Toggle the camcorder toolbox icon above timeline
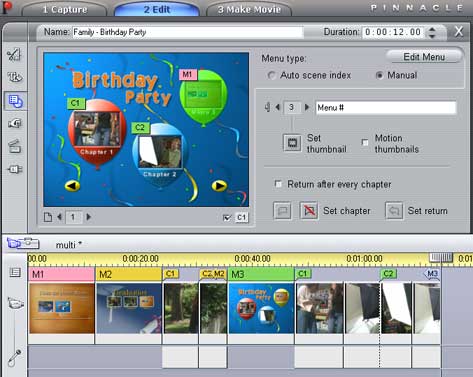This screenshot has width=473, height=377. click(x=22, y=243)
